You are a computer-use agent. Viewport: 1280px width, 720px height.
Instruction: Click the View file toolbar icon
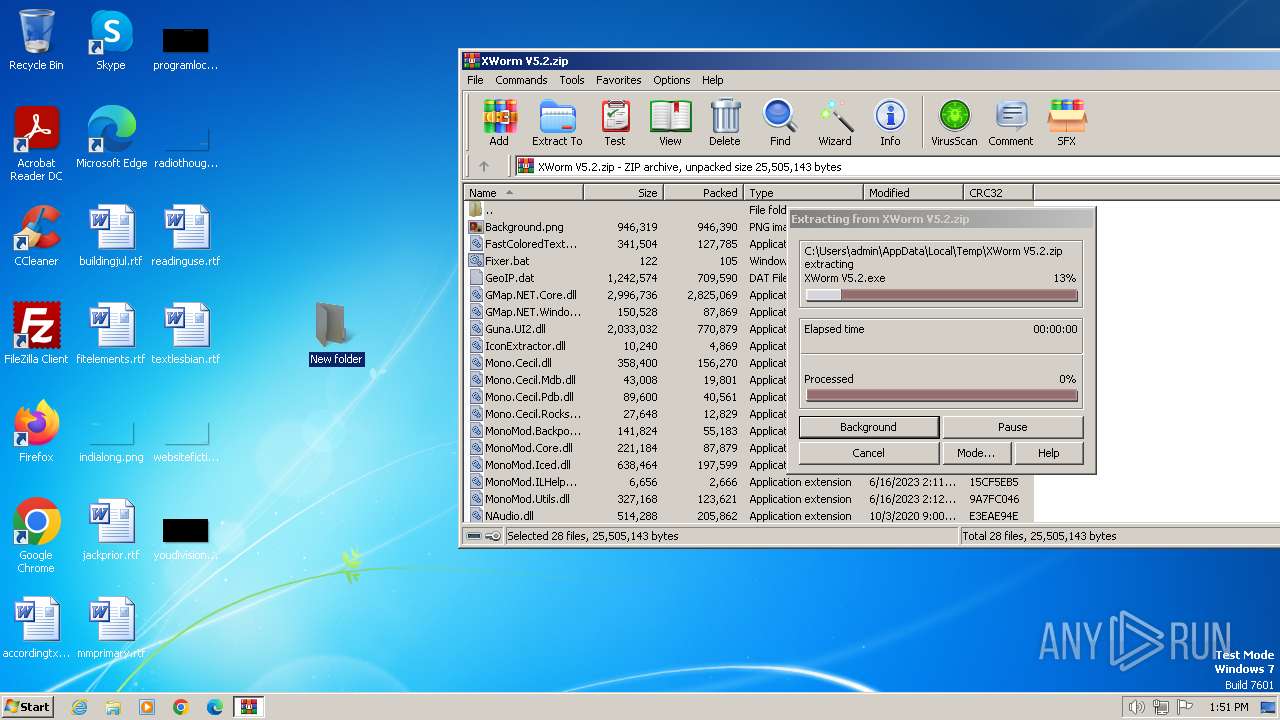pos(670,123)
